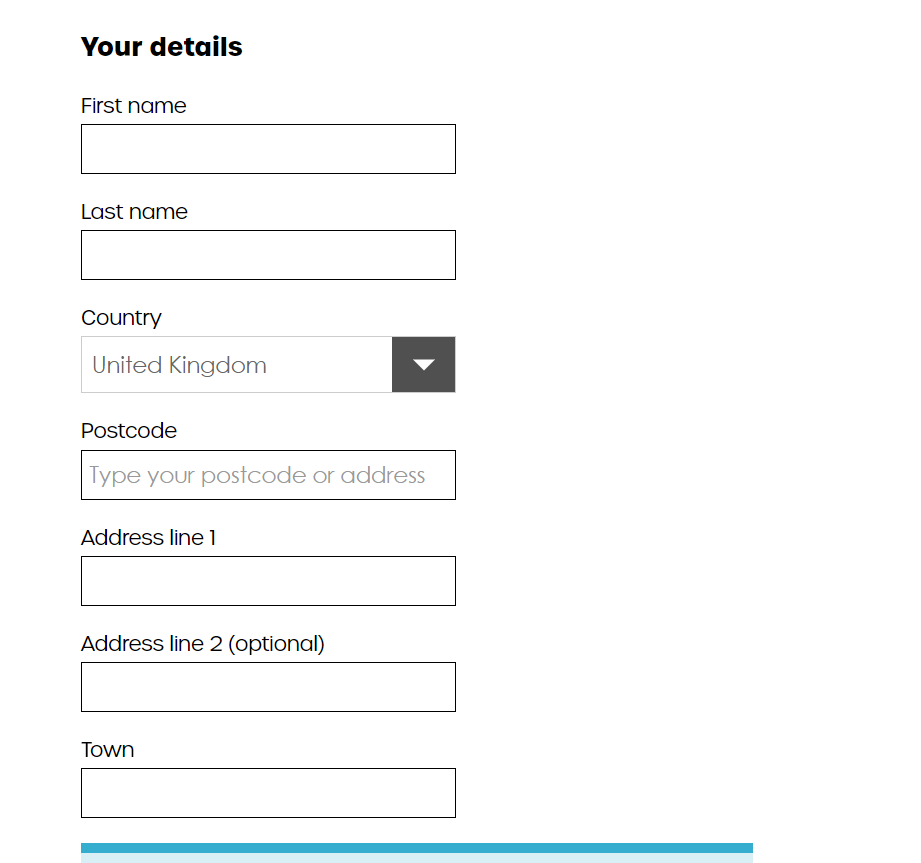Click the dark blue bar below Town
This screenshot has width=921, height=863.
416,848
